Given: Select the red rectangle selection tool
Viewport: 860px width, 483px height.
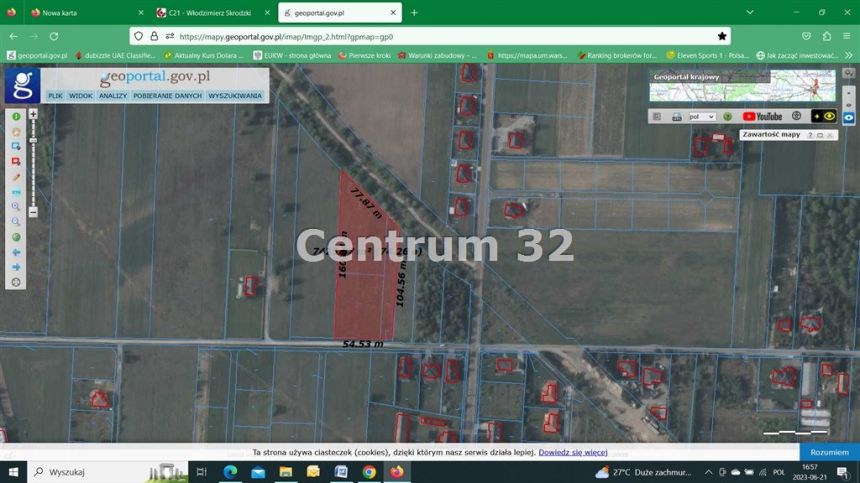Looking at the screenshot, I should 16,161.
